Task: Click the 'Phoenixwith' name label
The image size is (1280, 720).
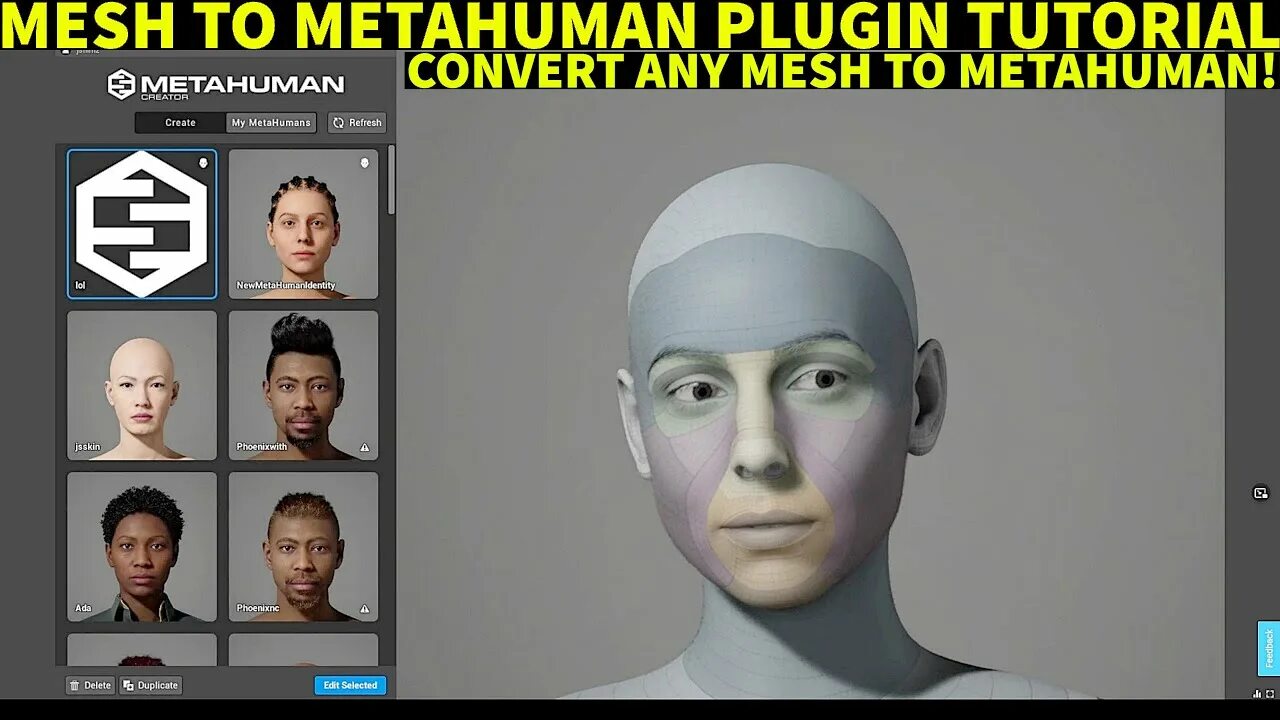Action: [262, 447]
